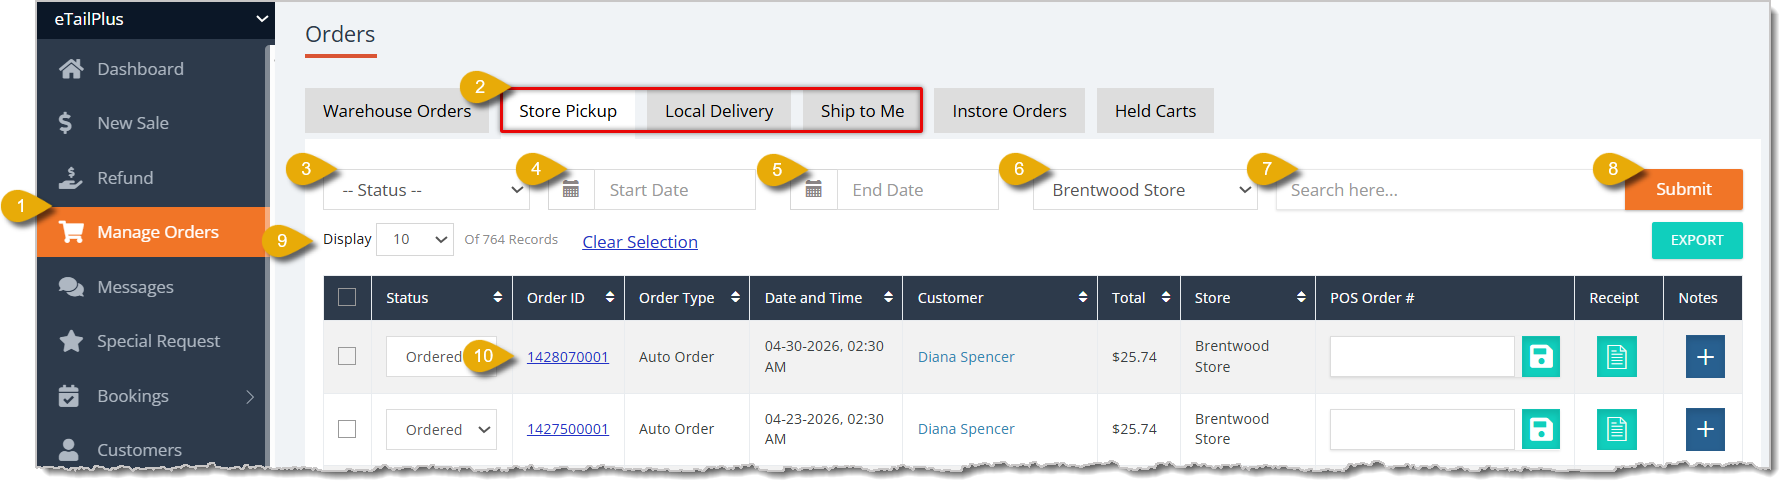Click the Messages chat bubbles icon
1786x487 pixels.
tap(71, 287)
